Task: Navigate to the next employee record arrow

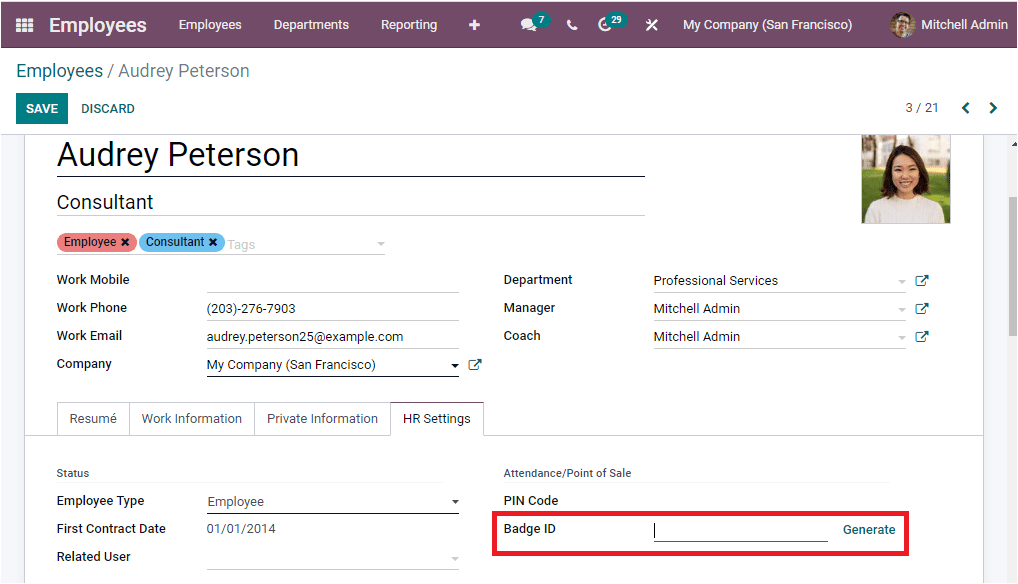Action: click(x=992, y=107)
